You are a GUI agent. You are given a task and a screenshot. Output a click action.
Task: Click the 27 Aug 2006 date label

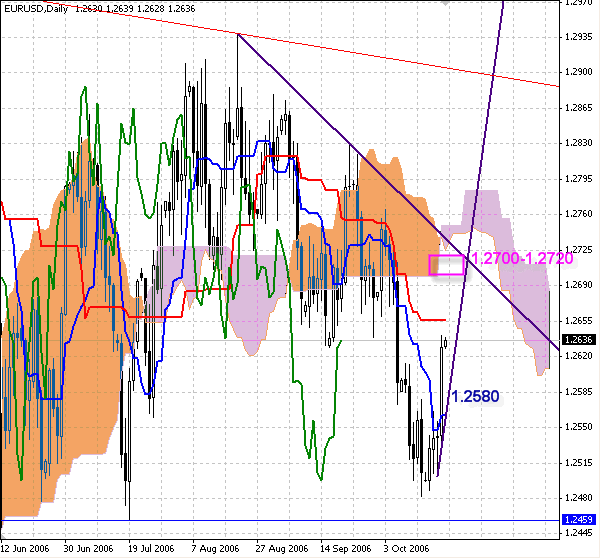click(x=282, y=549)
